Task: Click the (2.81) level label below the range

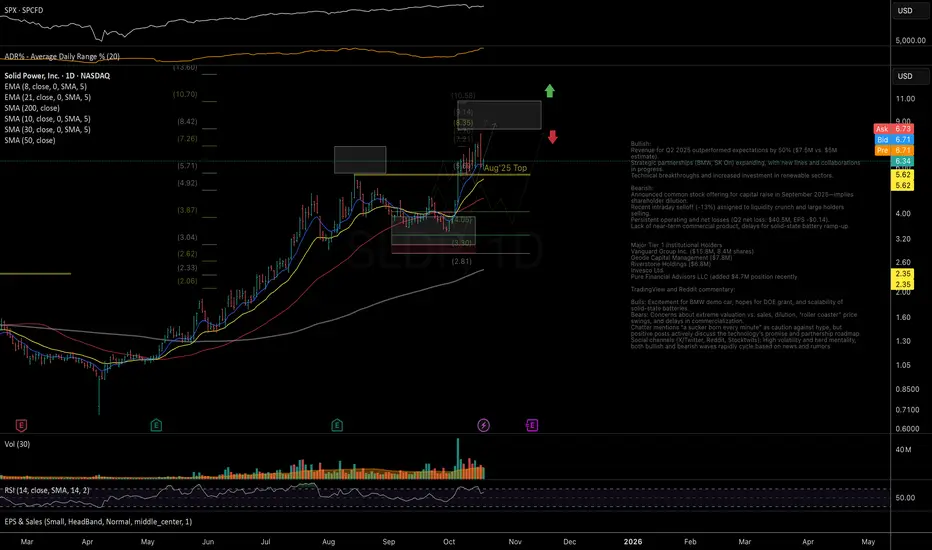Action: pyautogui.click(x=462, y=261)
